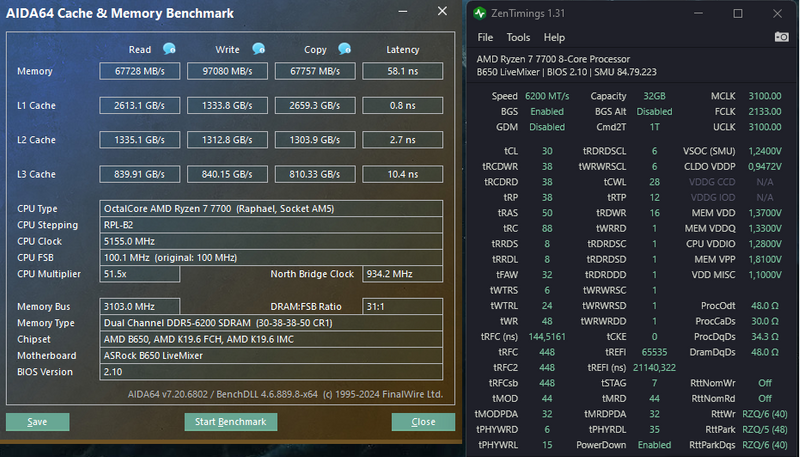Click Motherboard value ASRock B650 LiveMixer

pos(271,356)
